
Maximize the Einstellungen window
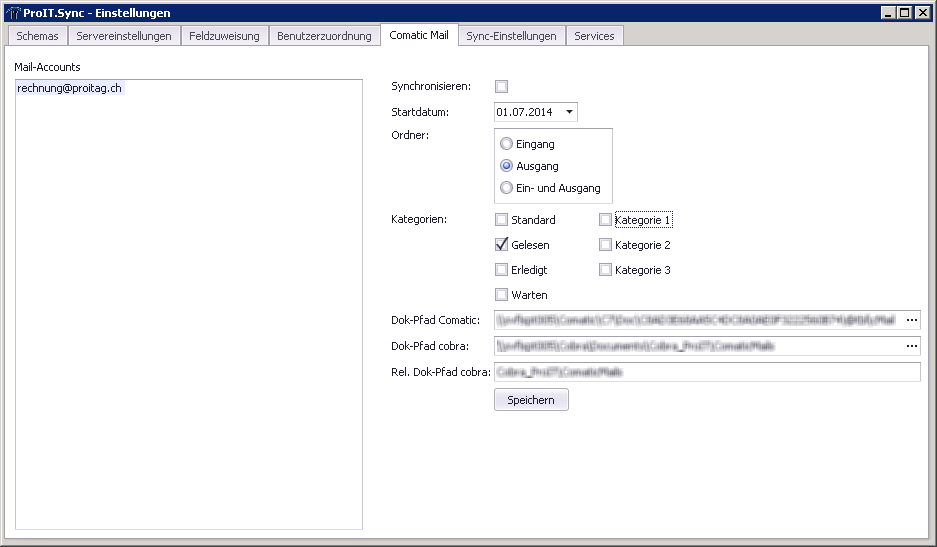click(x=905, y=13)
